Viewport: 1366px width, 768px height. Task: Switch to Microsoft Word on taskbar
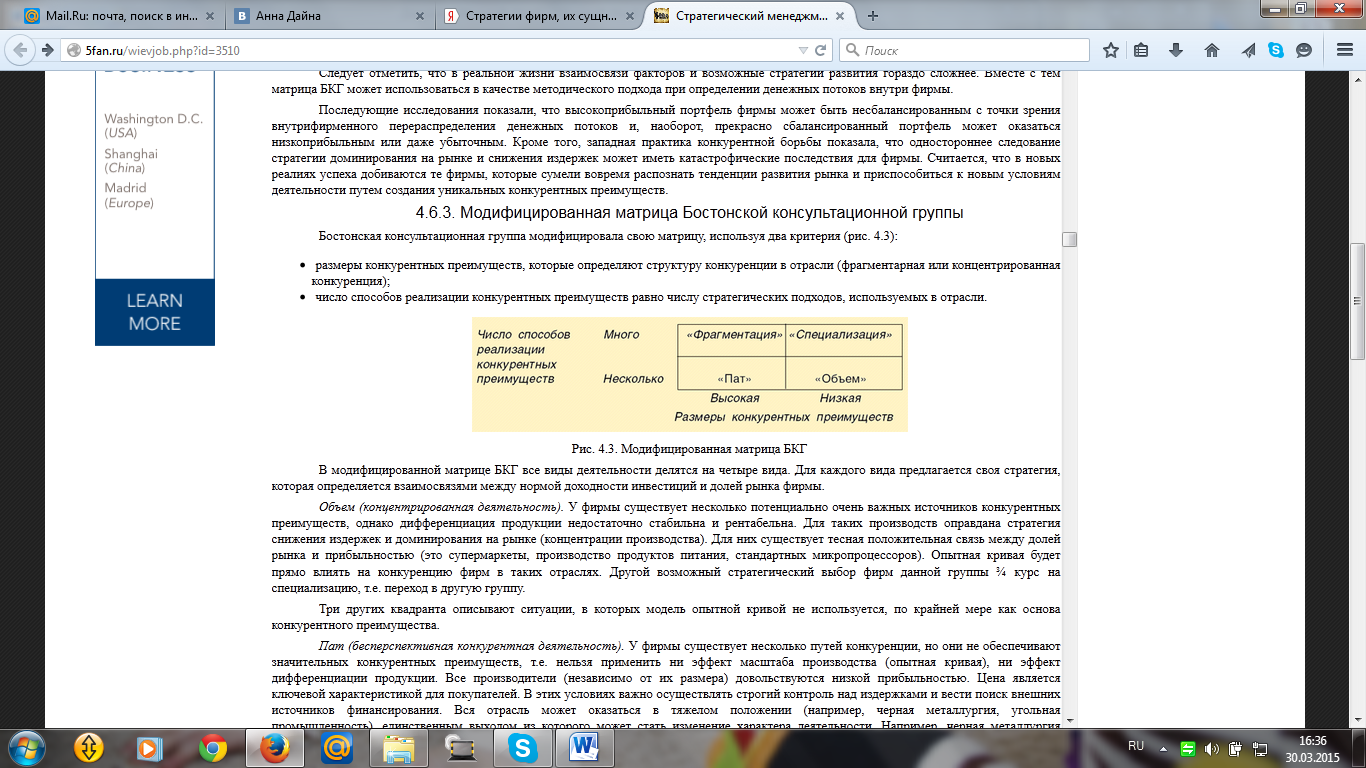pyautogui.click(x=583, y=747)
